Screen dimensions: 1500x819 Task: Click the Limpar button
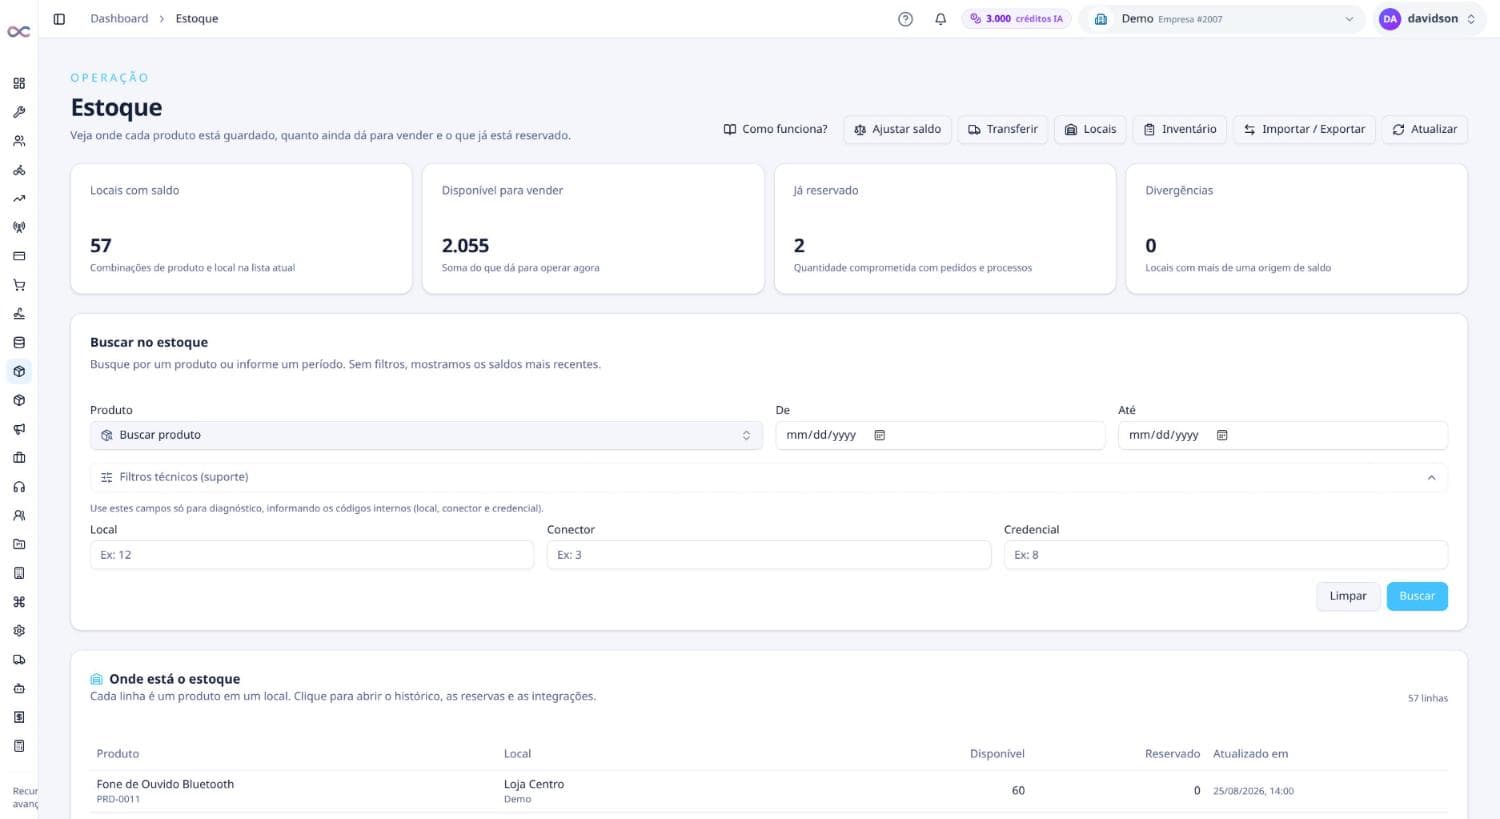click(x=1348, y=596)
